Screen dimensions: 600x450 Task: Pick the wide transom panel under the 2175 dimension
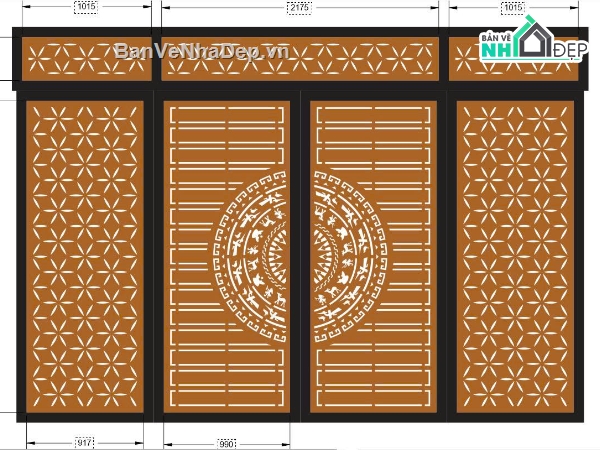click(300, 59)
